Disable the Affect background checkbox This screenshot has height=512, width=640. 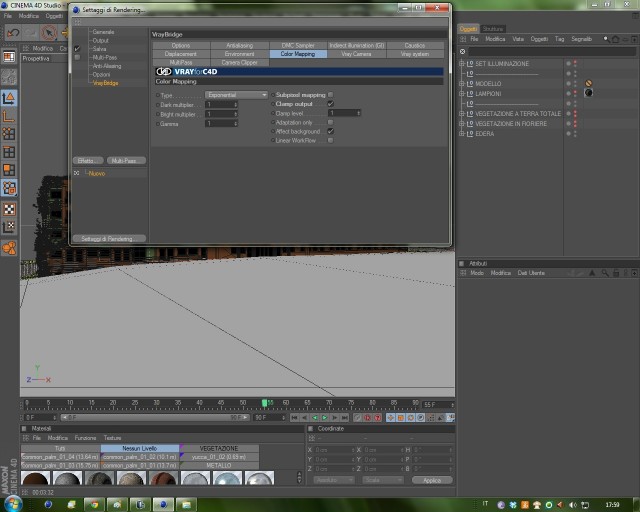pos(331,131)
